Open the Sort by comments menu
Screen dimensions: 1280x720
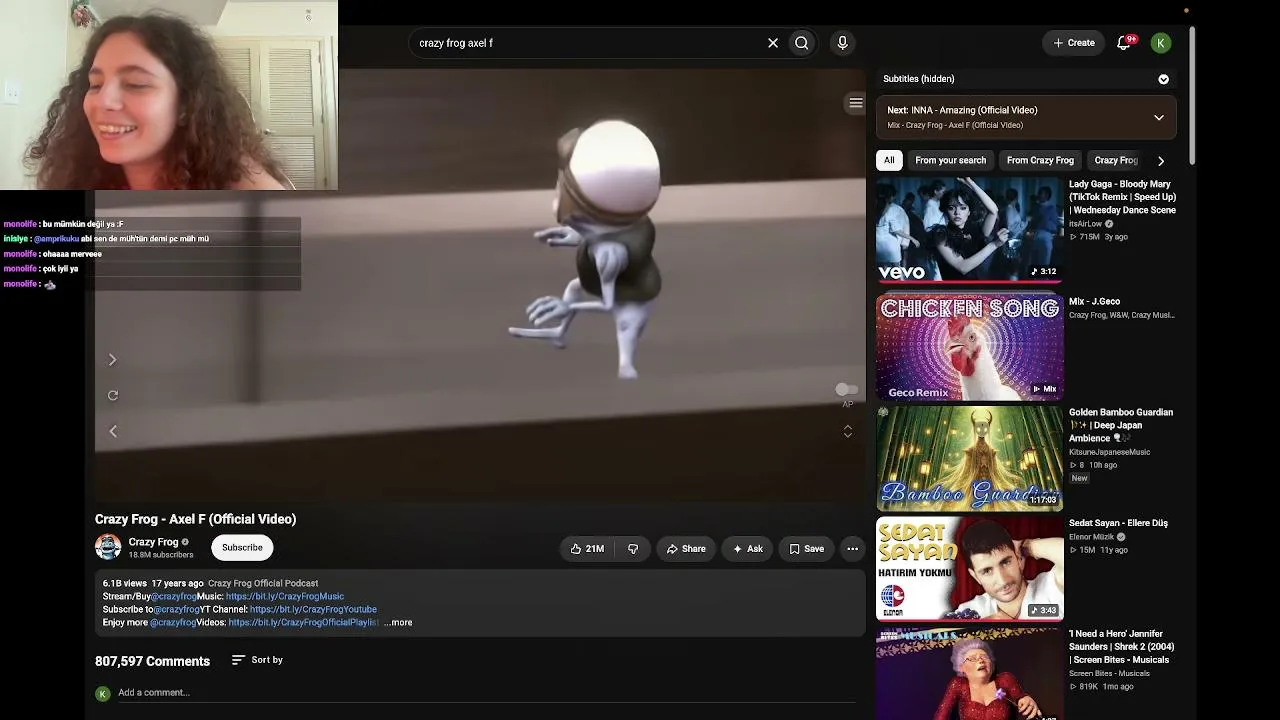click(257, 660)
